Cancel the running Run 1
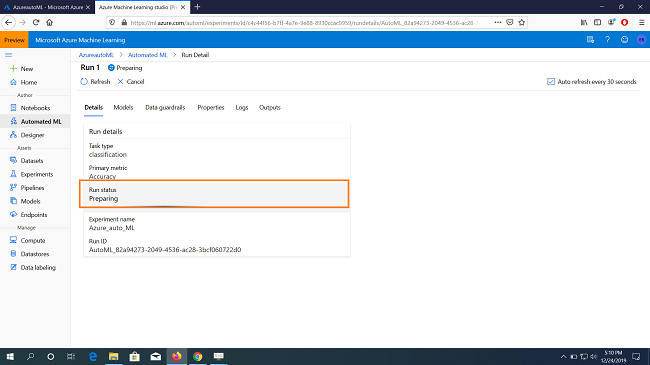Screen dimensions: 650x365 (x=131, y=82)
